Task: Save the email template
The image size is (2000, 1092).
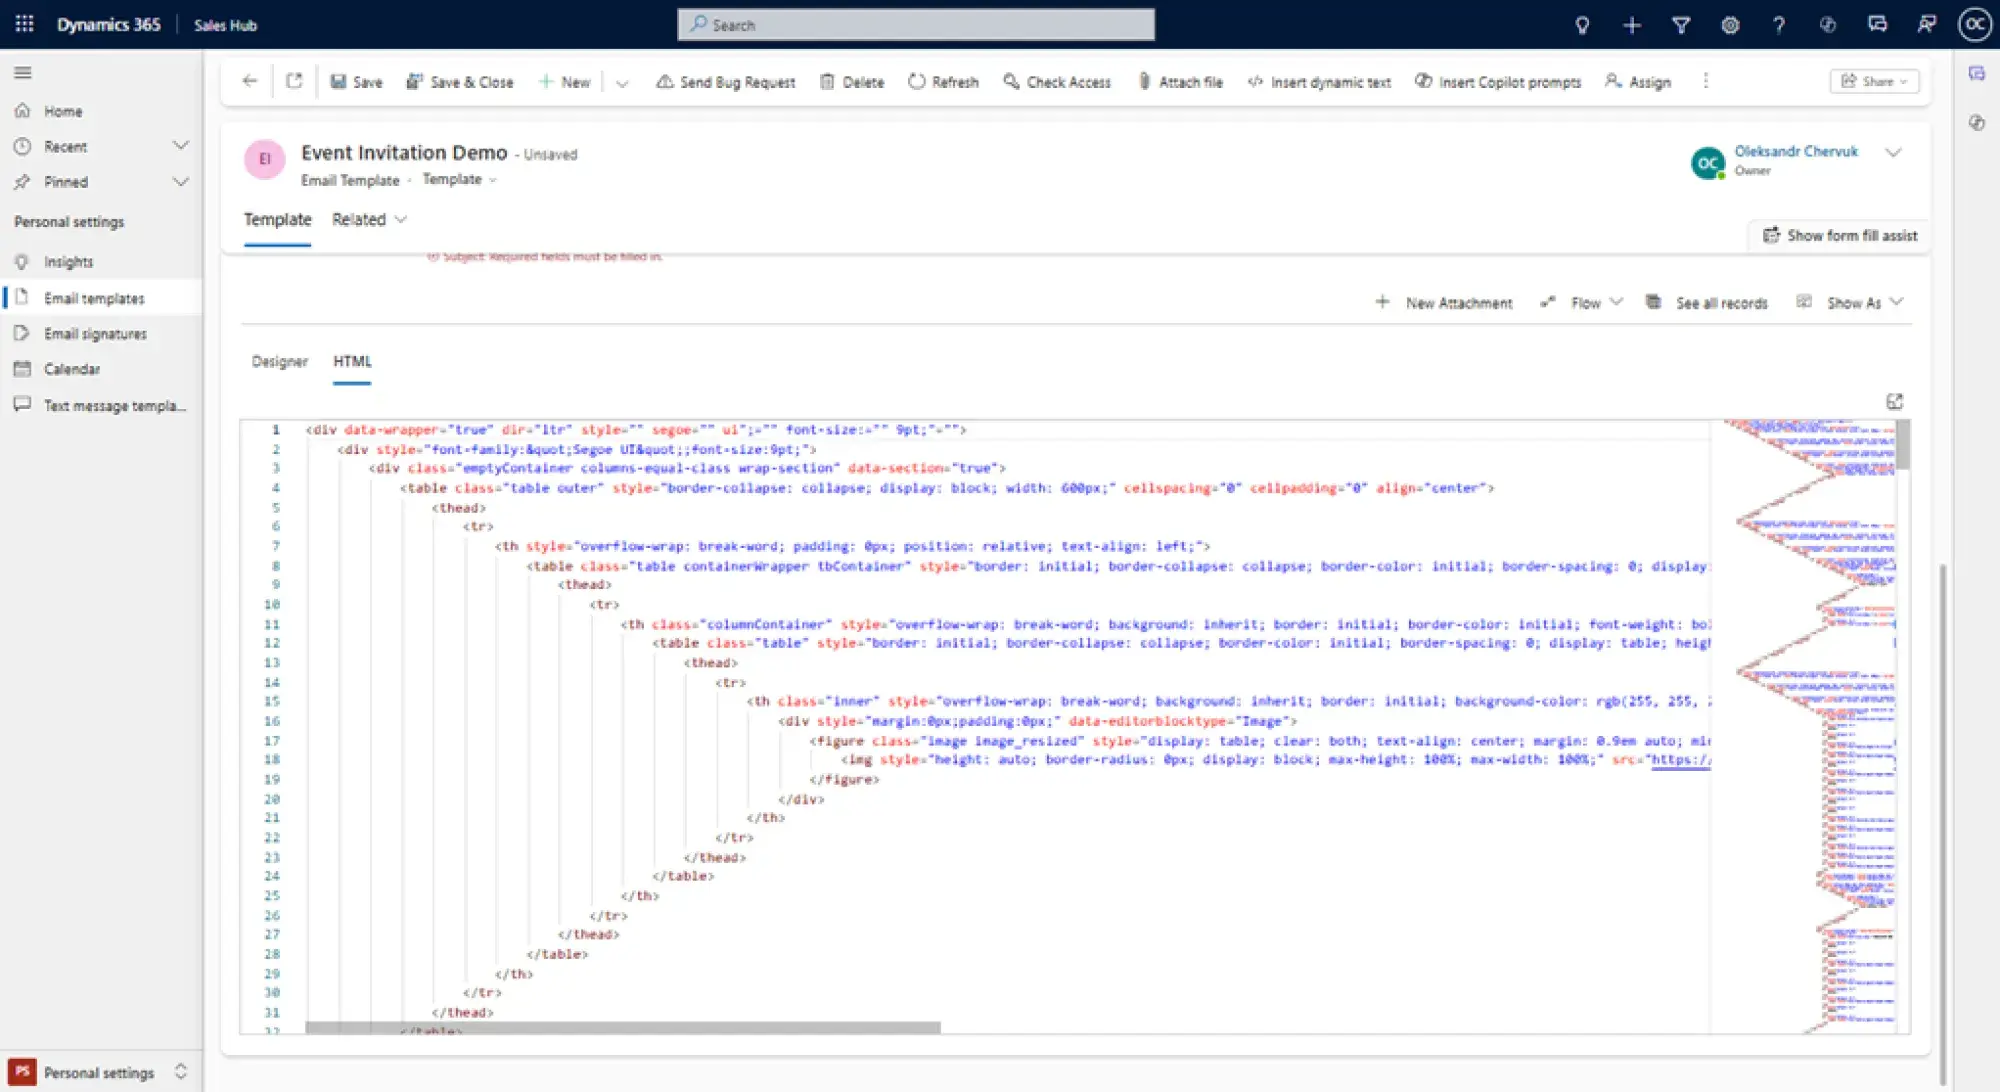Action: pos(357,82)
